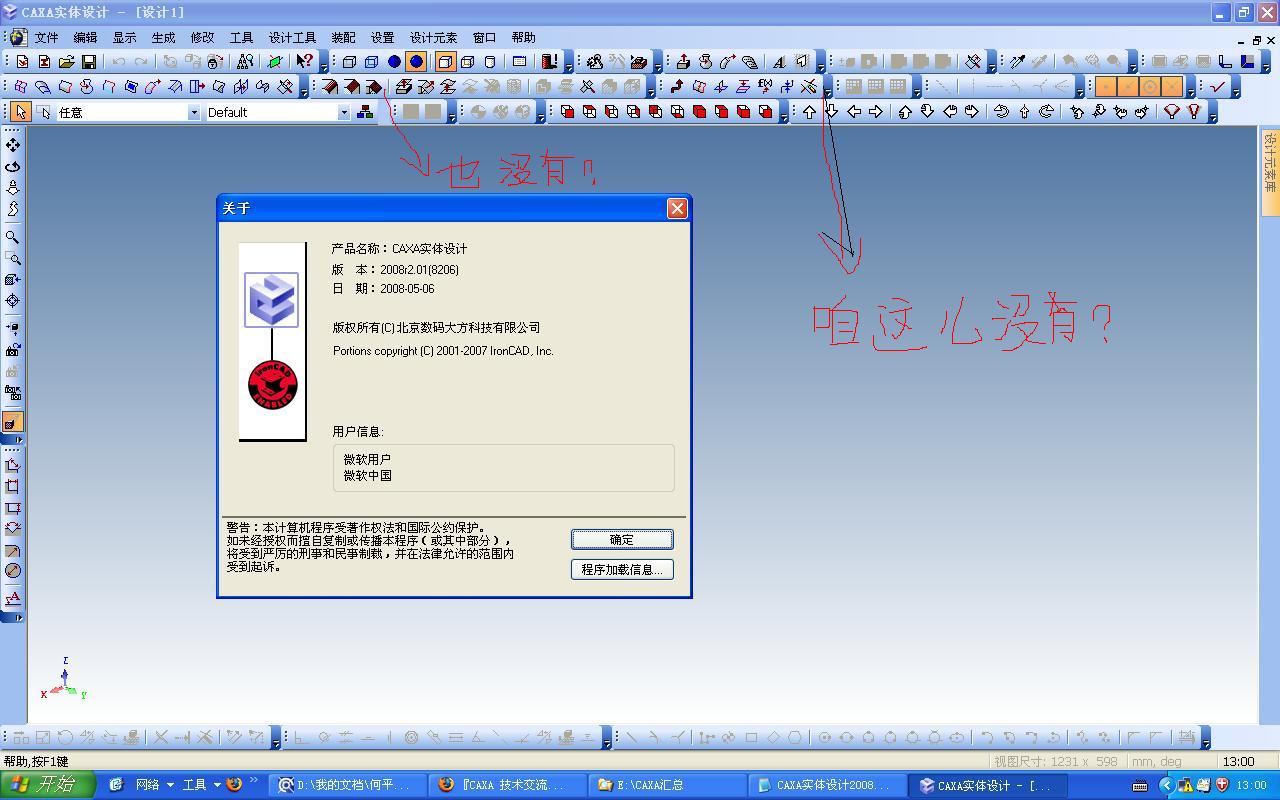Click the New design file icon
1280x800 pixels.
point(22,62)
